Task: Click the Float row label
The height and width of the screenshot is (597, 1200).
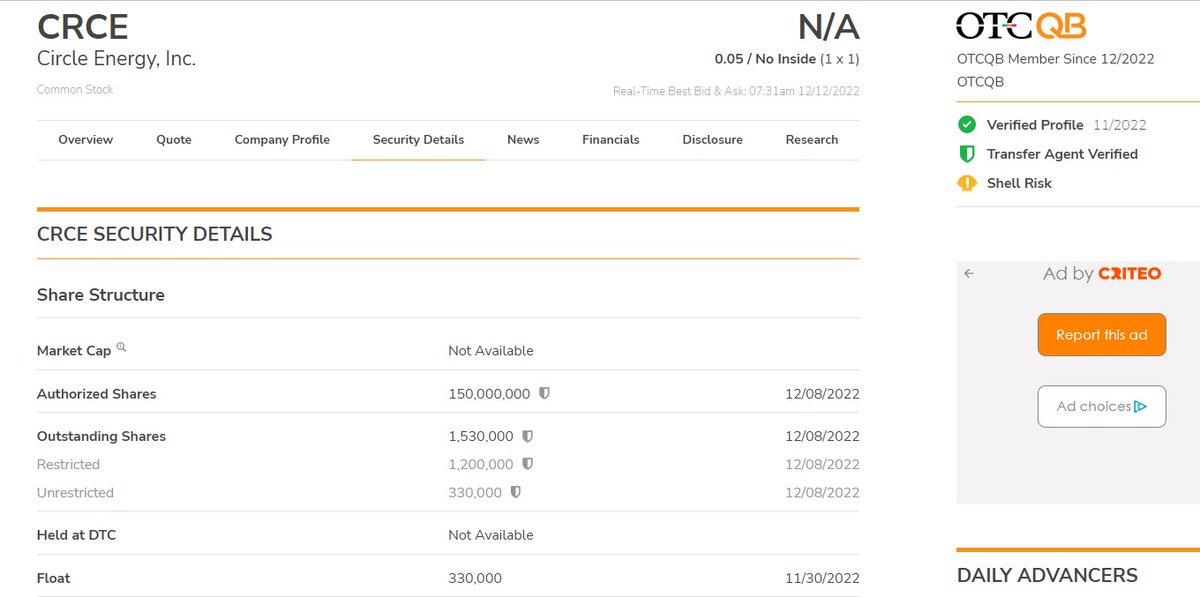Action: tap(54, 578)
